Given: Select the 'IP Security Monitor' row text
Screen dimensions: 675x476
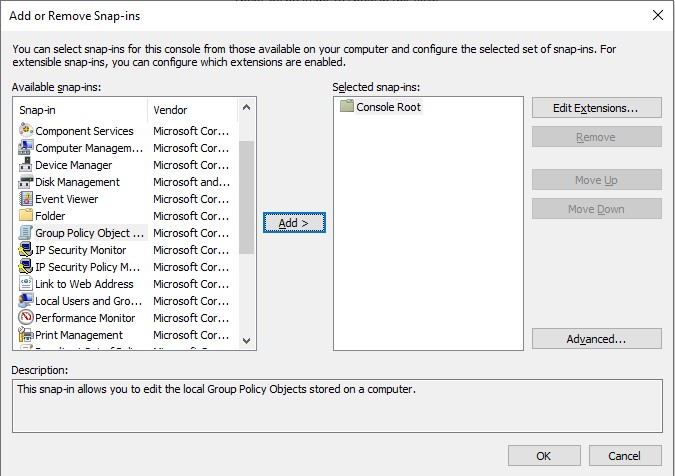Looking at the screenshot, I should click(81, 250).
